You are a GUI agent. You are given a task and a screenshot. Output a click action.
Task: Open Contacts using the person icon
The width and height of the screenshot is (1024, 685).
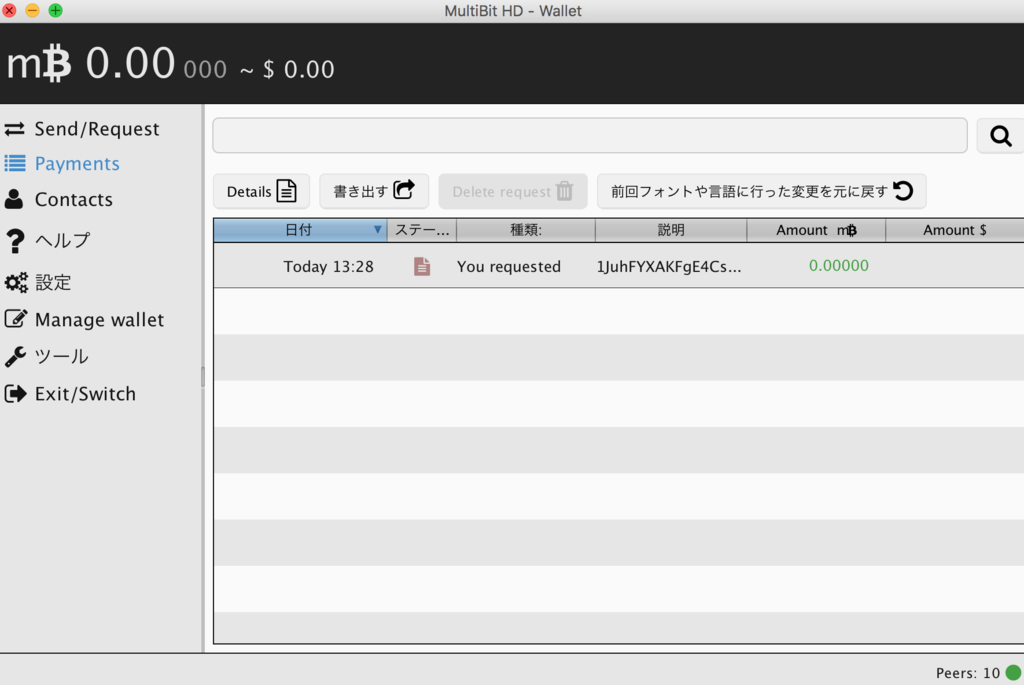[17, 199]
